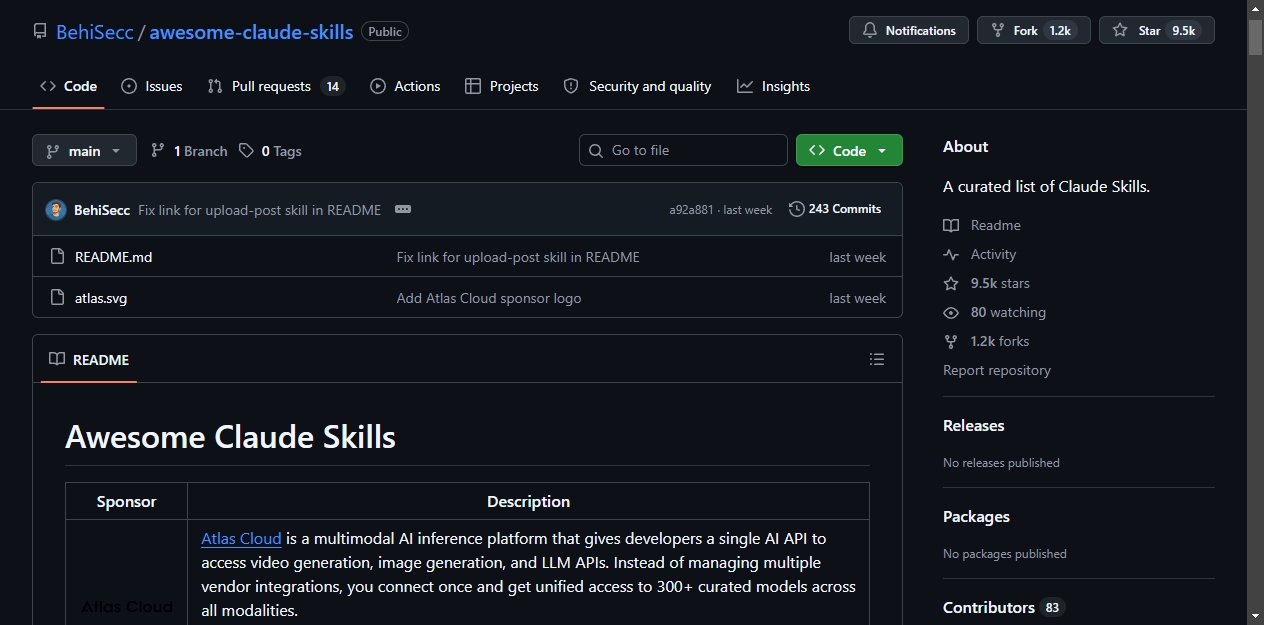Click the shield icon on Security tab
This screenshot has height=625, width=1264.
pyautogui.click(x=571, y=86)
